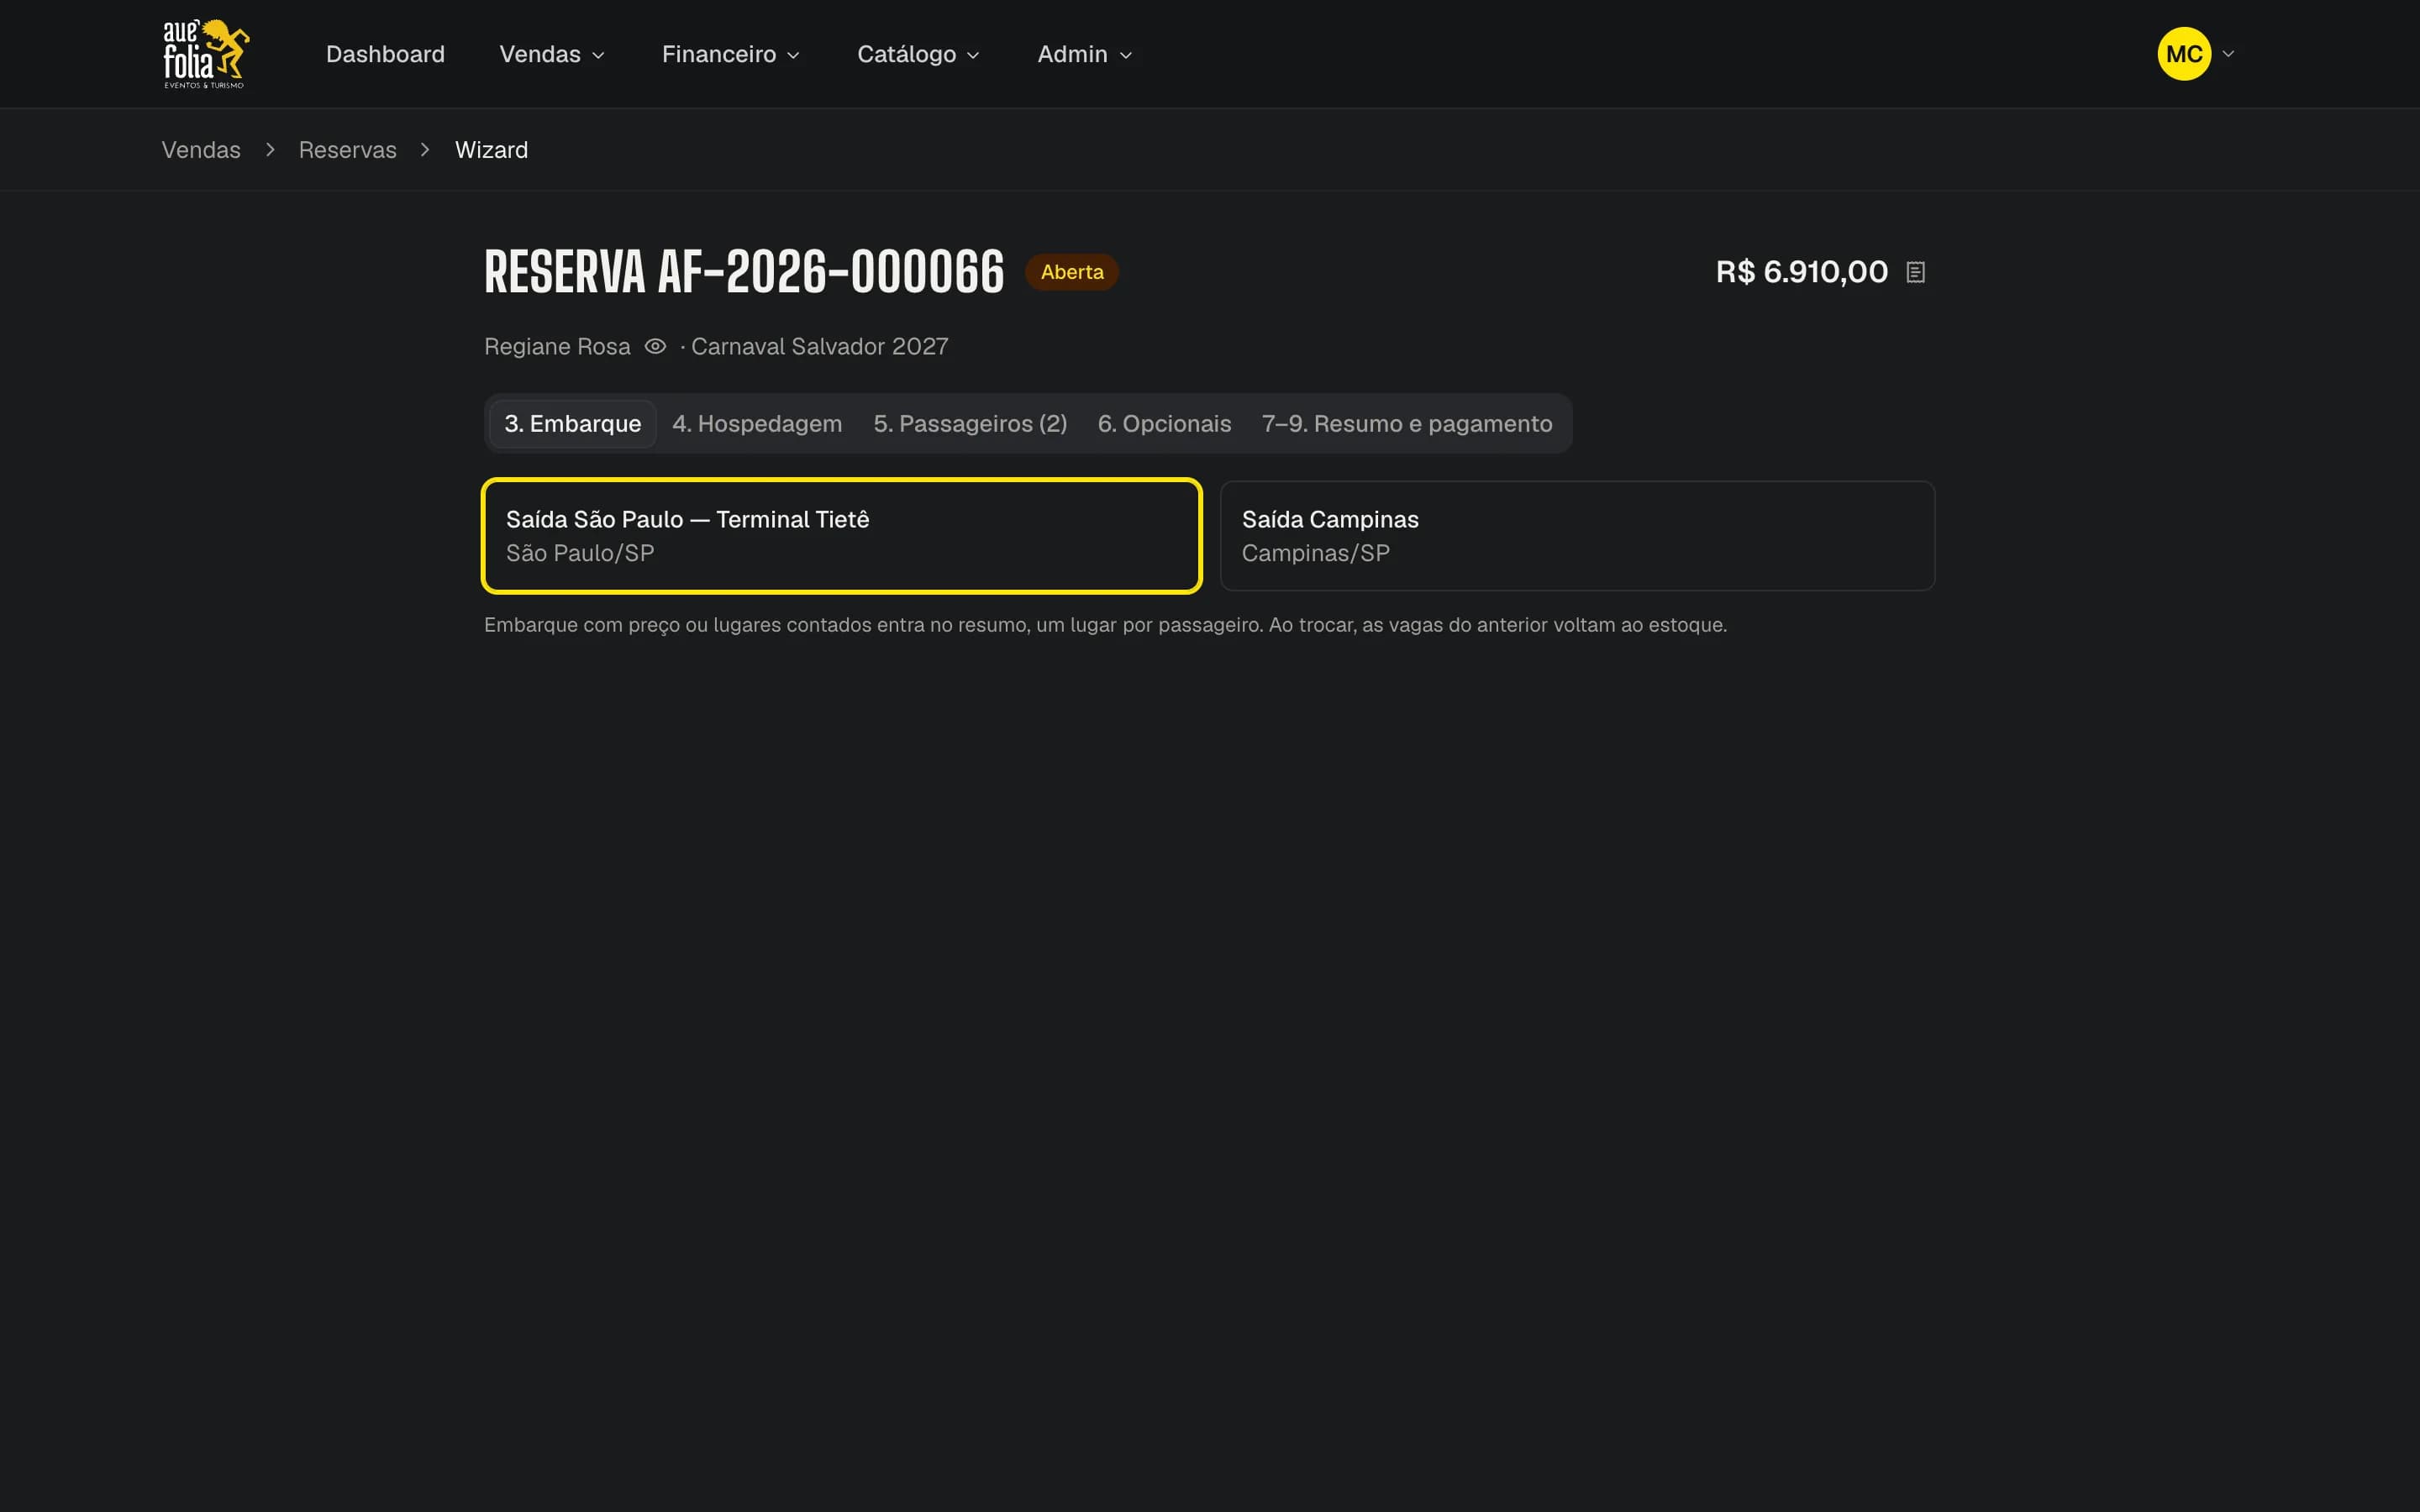The image size is (2420, 1512).
Task: Go to Reservas breadcrumb
Action: click(347, 150)
